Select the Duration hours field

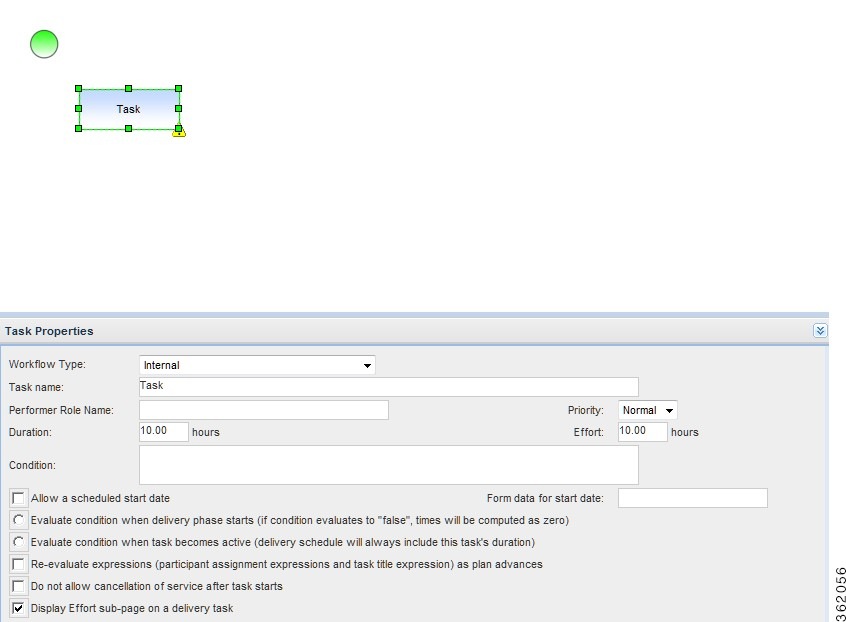point(162,431)
